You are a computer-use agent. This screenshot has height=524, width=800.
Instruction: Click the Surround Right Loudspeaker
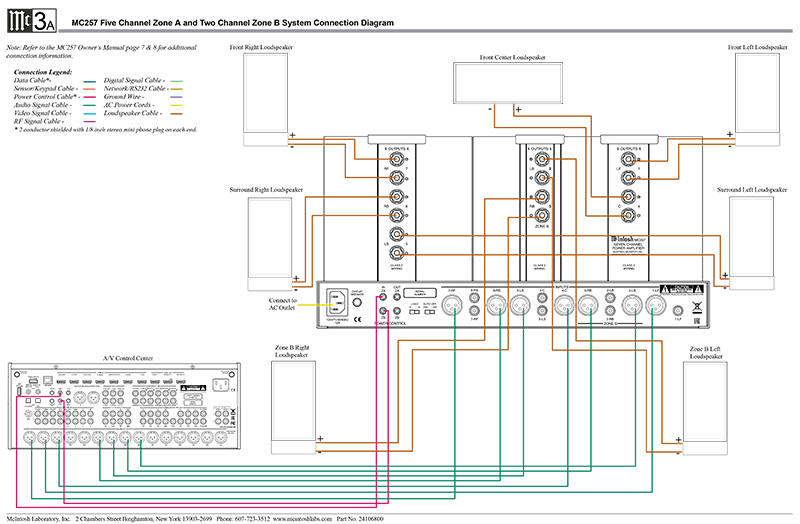click(264, 240)
